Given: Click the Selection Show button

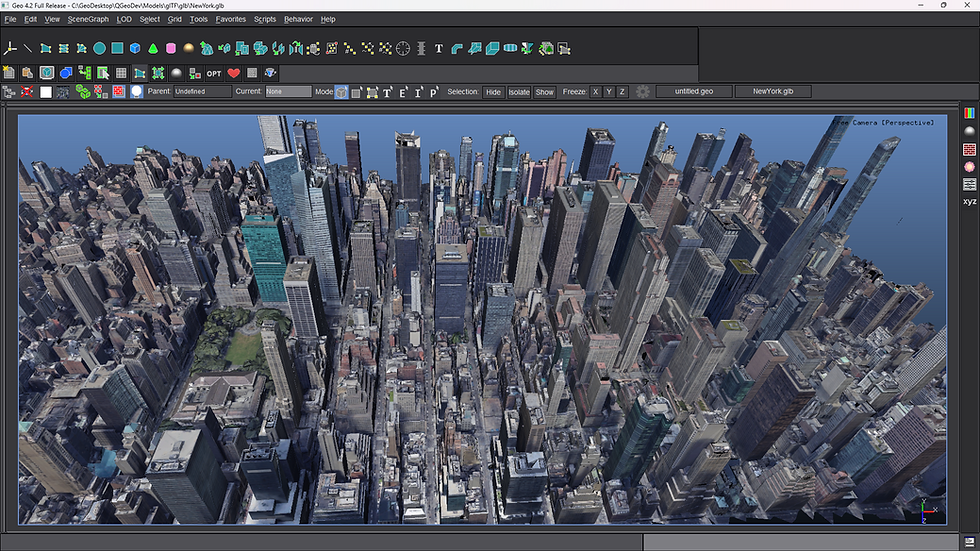Looking at the screenshot, I should 544,92.
